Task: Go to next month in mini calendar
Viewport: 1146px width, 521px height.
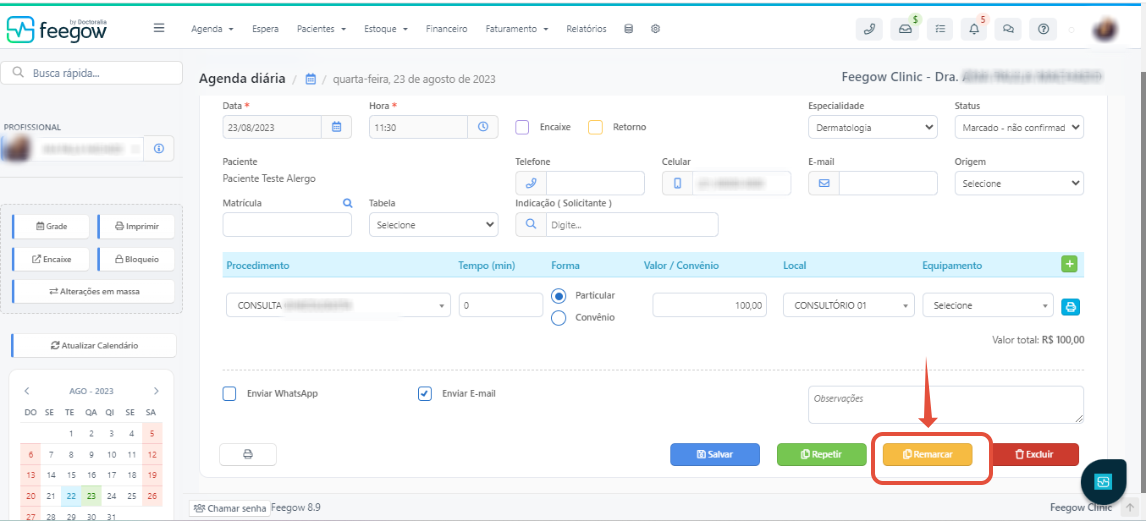Action: click(156, 391)
